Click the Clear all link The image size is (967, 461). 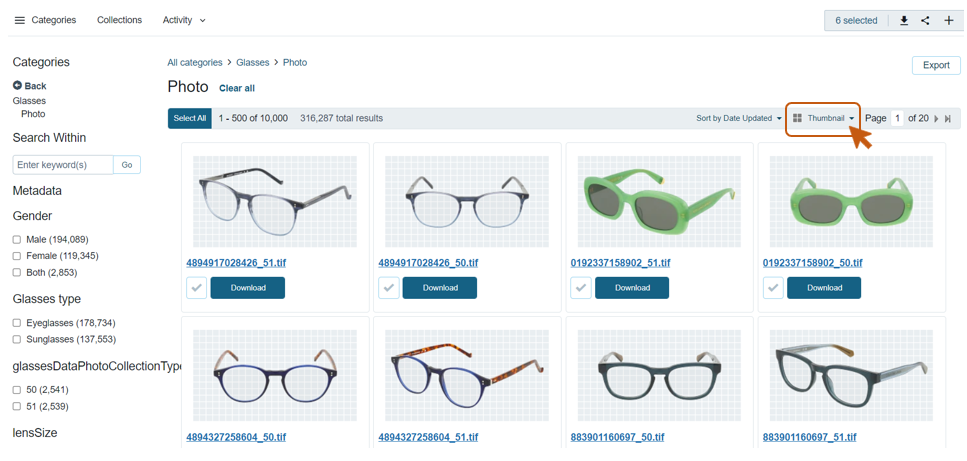(237, 88)
